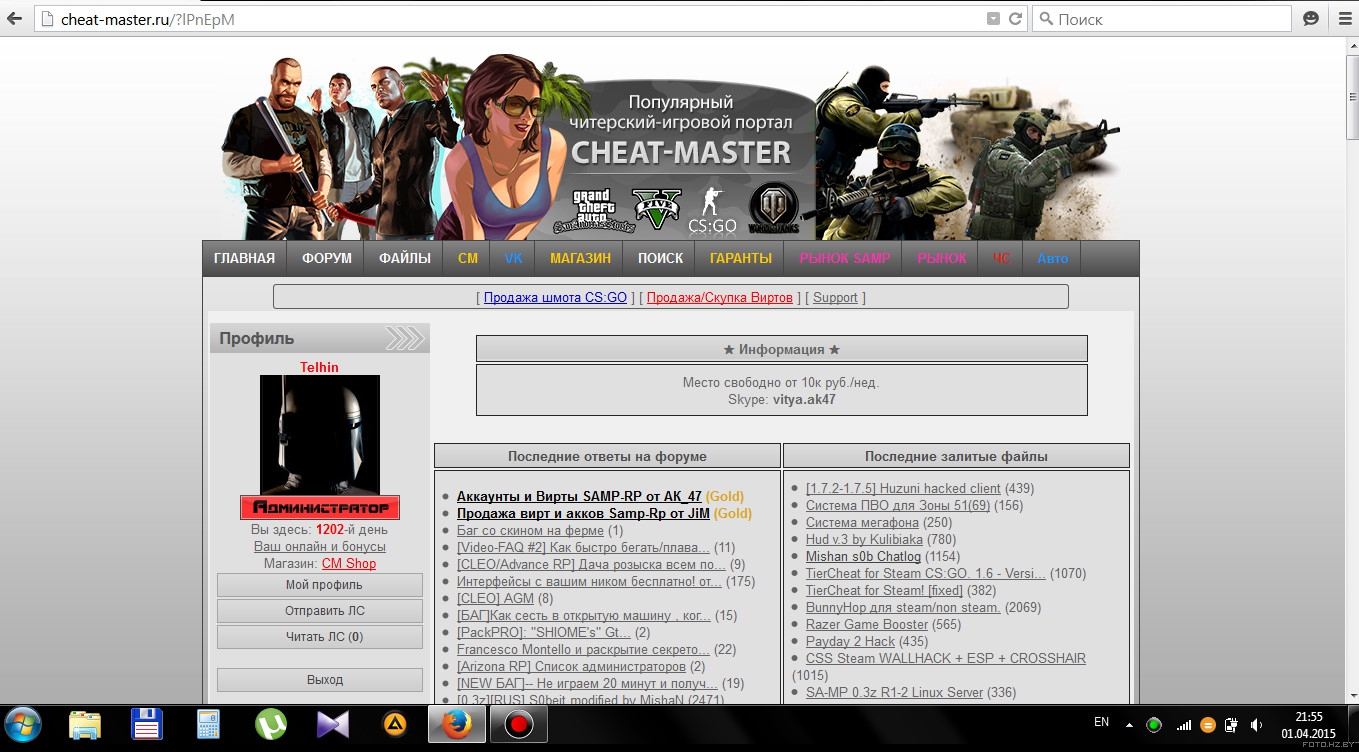
Task: Open the Баг со скином на ферме topic
Action: point(530,530)
